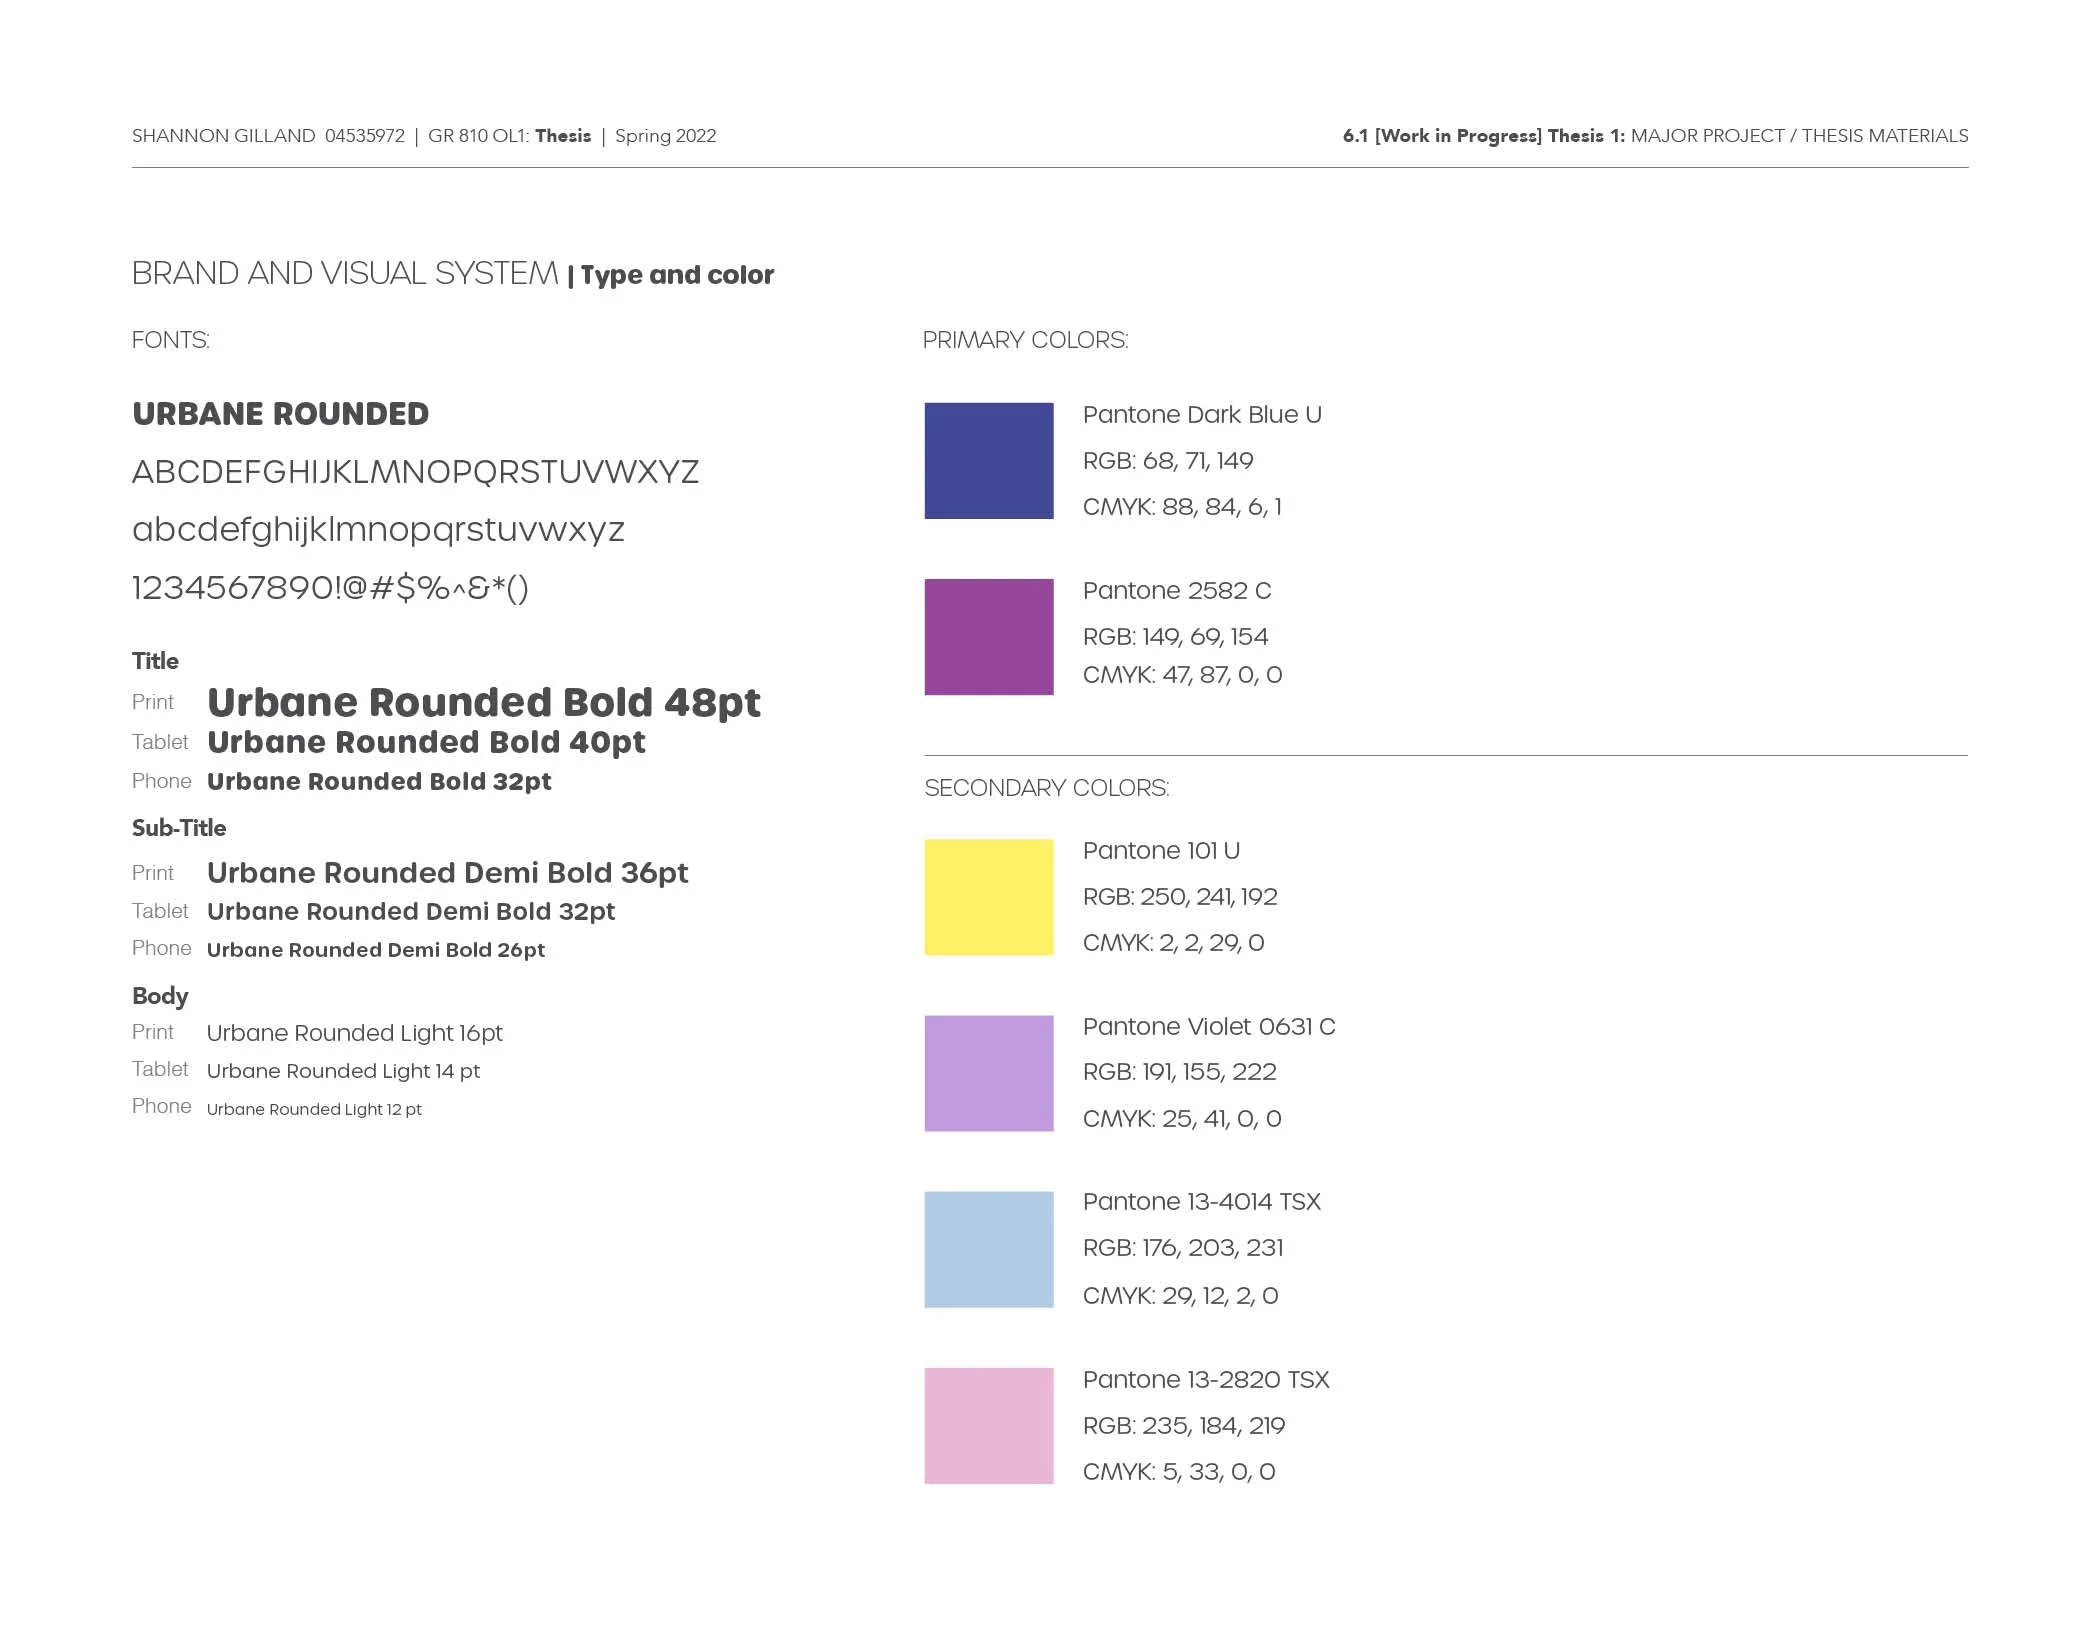Click the CMYK: 47, 87, 0, 0 value
The width and height of the screenshot is (2100, 1650).
[x=1182, y=675]
